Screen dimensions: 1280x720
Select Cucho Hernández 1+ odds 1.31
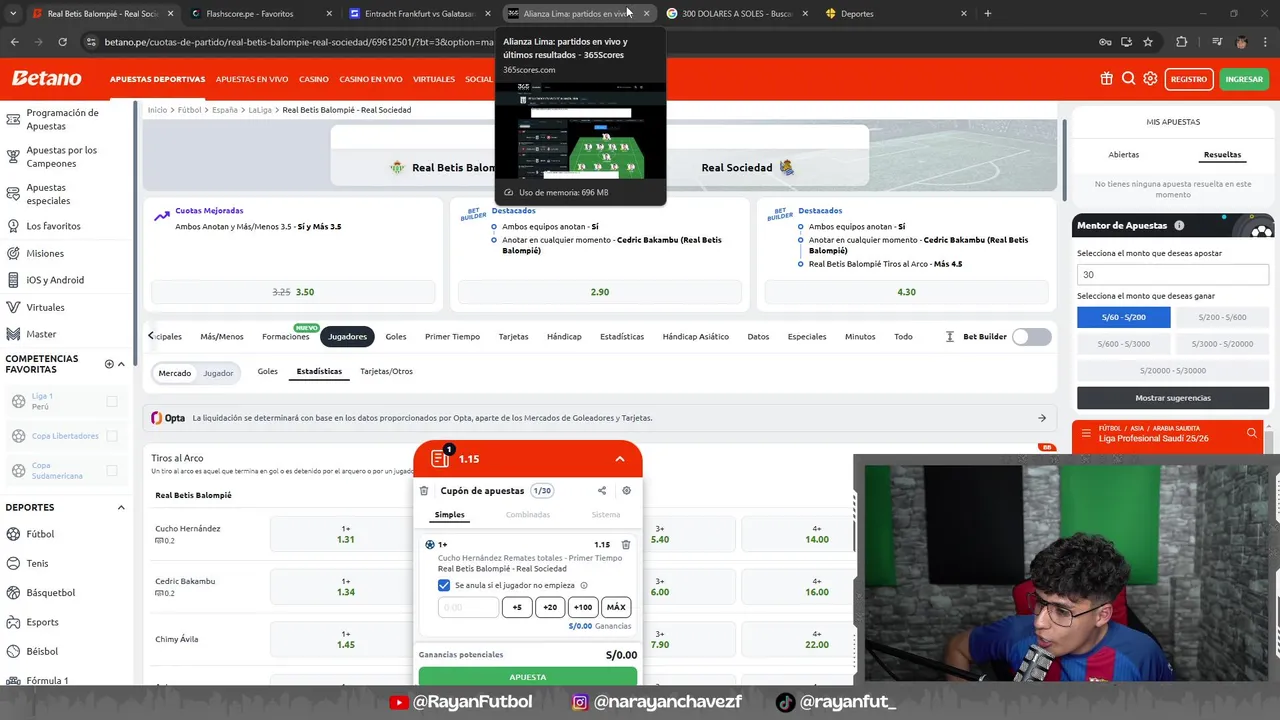(x=346, y=534)
